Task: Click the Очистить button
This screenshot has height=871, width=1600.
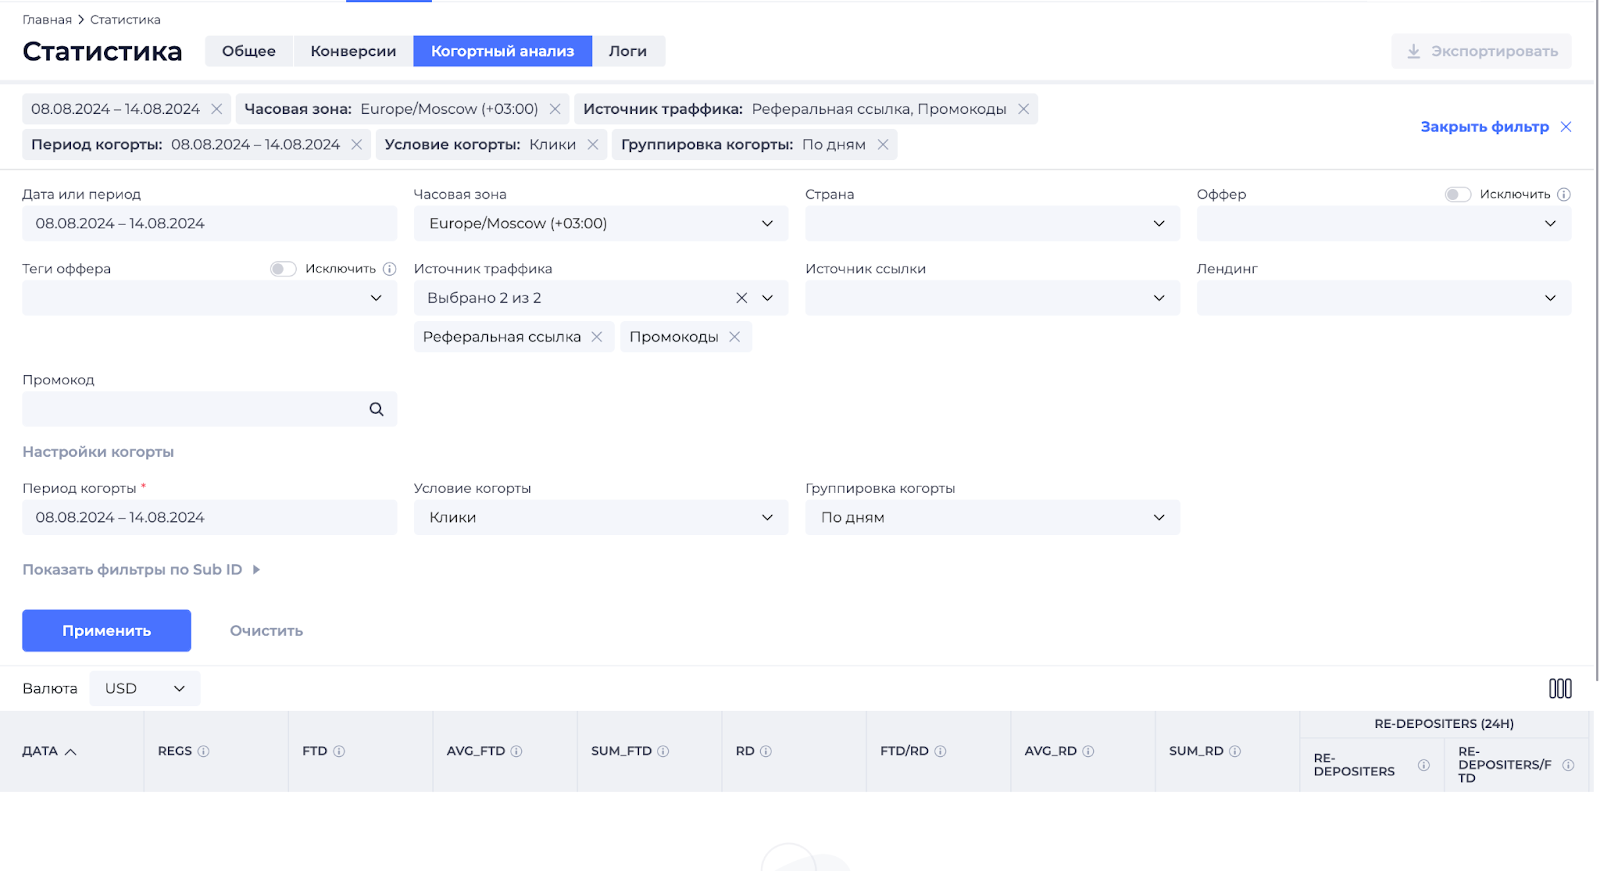Action: pyautogui.click(x=266, y=631)
